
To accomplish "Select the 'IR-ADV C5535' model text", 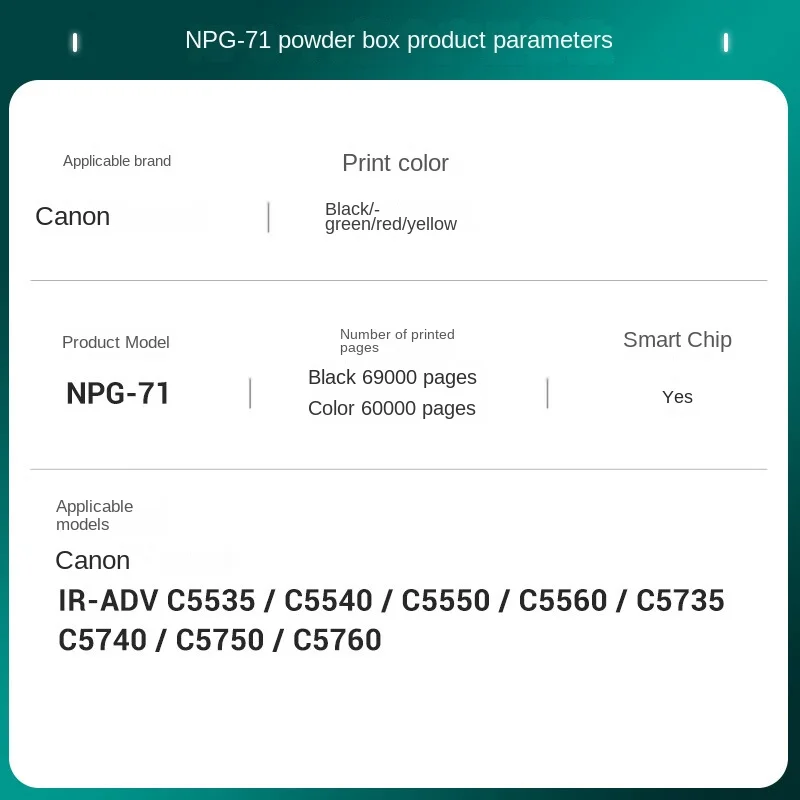I will pyautogui.click(x=158, y=601).
